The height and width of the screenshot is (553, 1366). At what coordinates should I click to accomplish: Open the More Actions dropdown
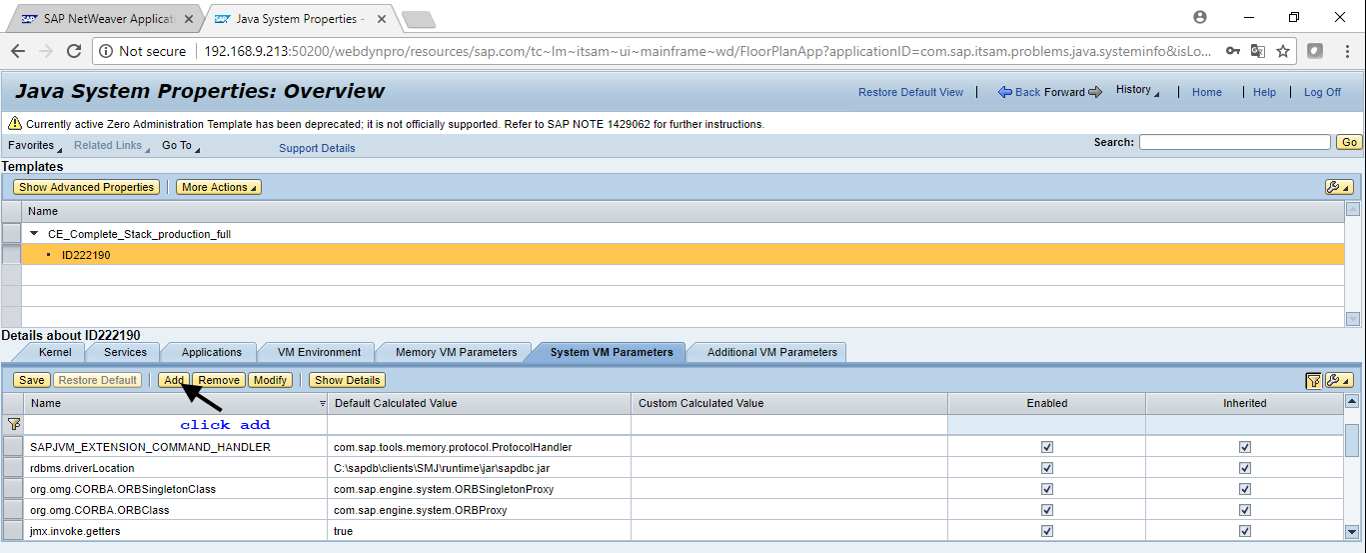click(x=219, y=187)
